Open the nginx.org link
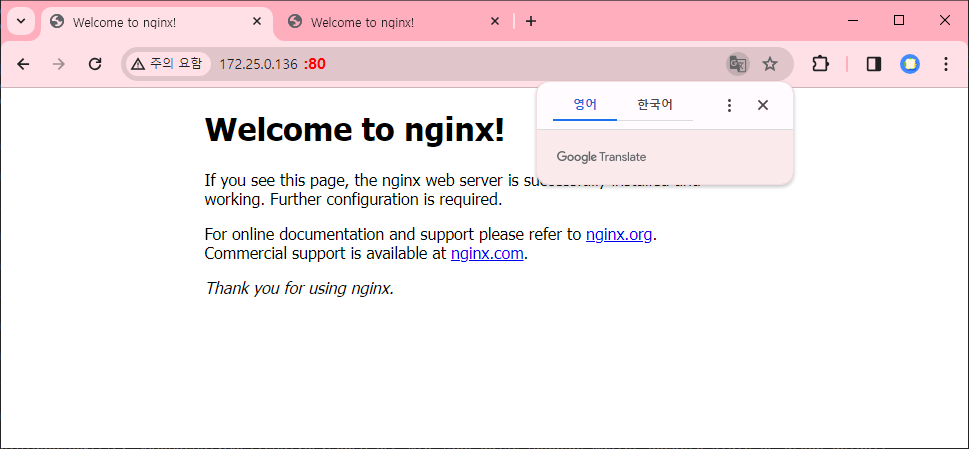This screenshot has height=449, width=969. pos(619,235)
